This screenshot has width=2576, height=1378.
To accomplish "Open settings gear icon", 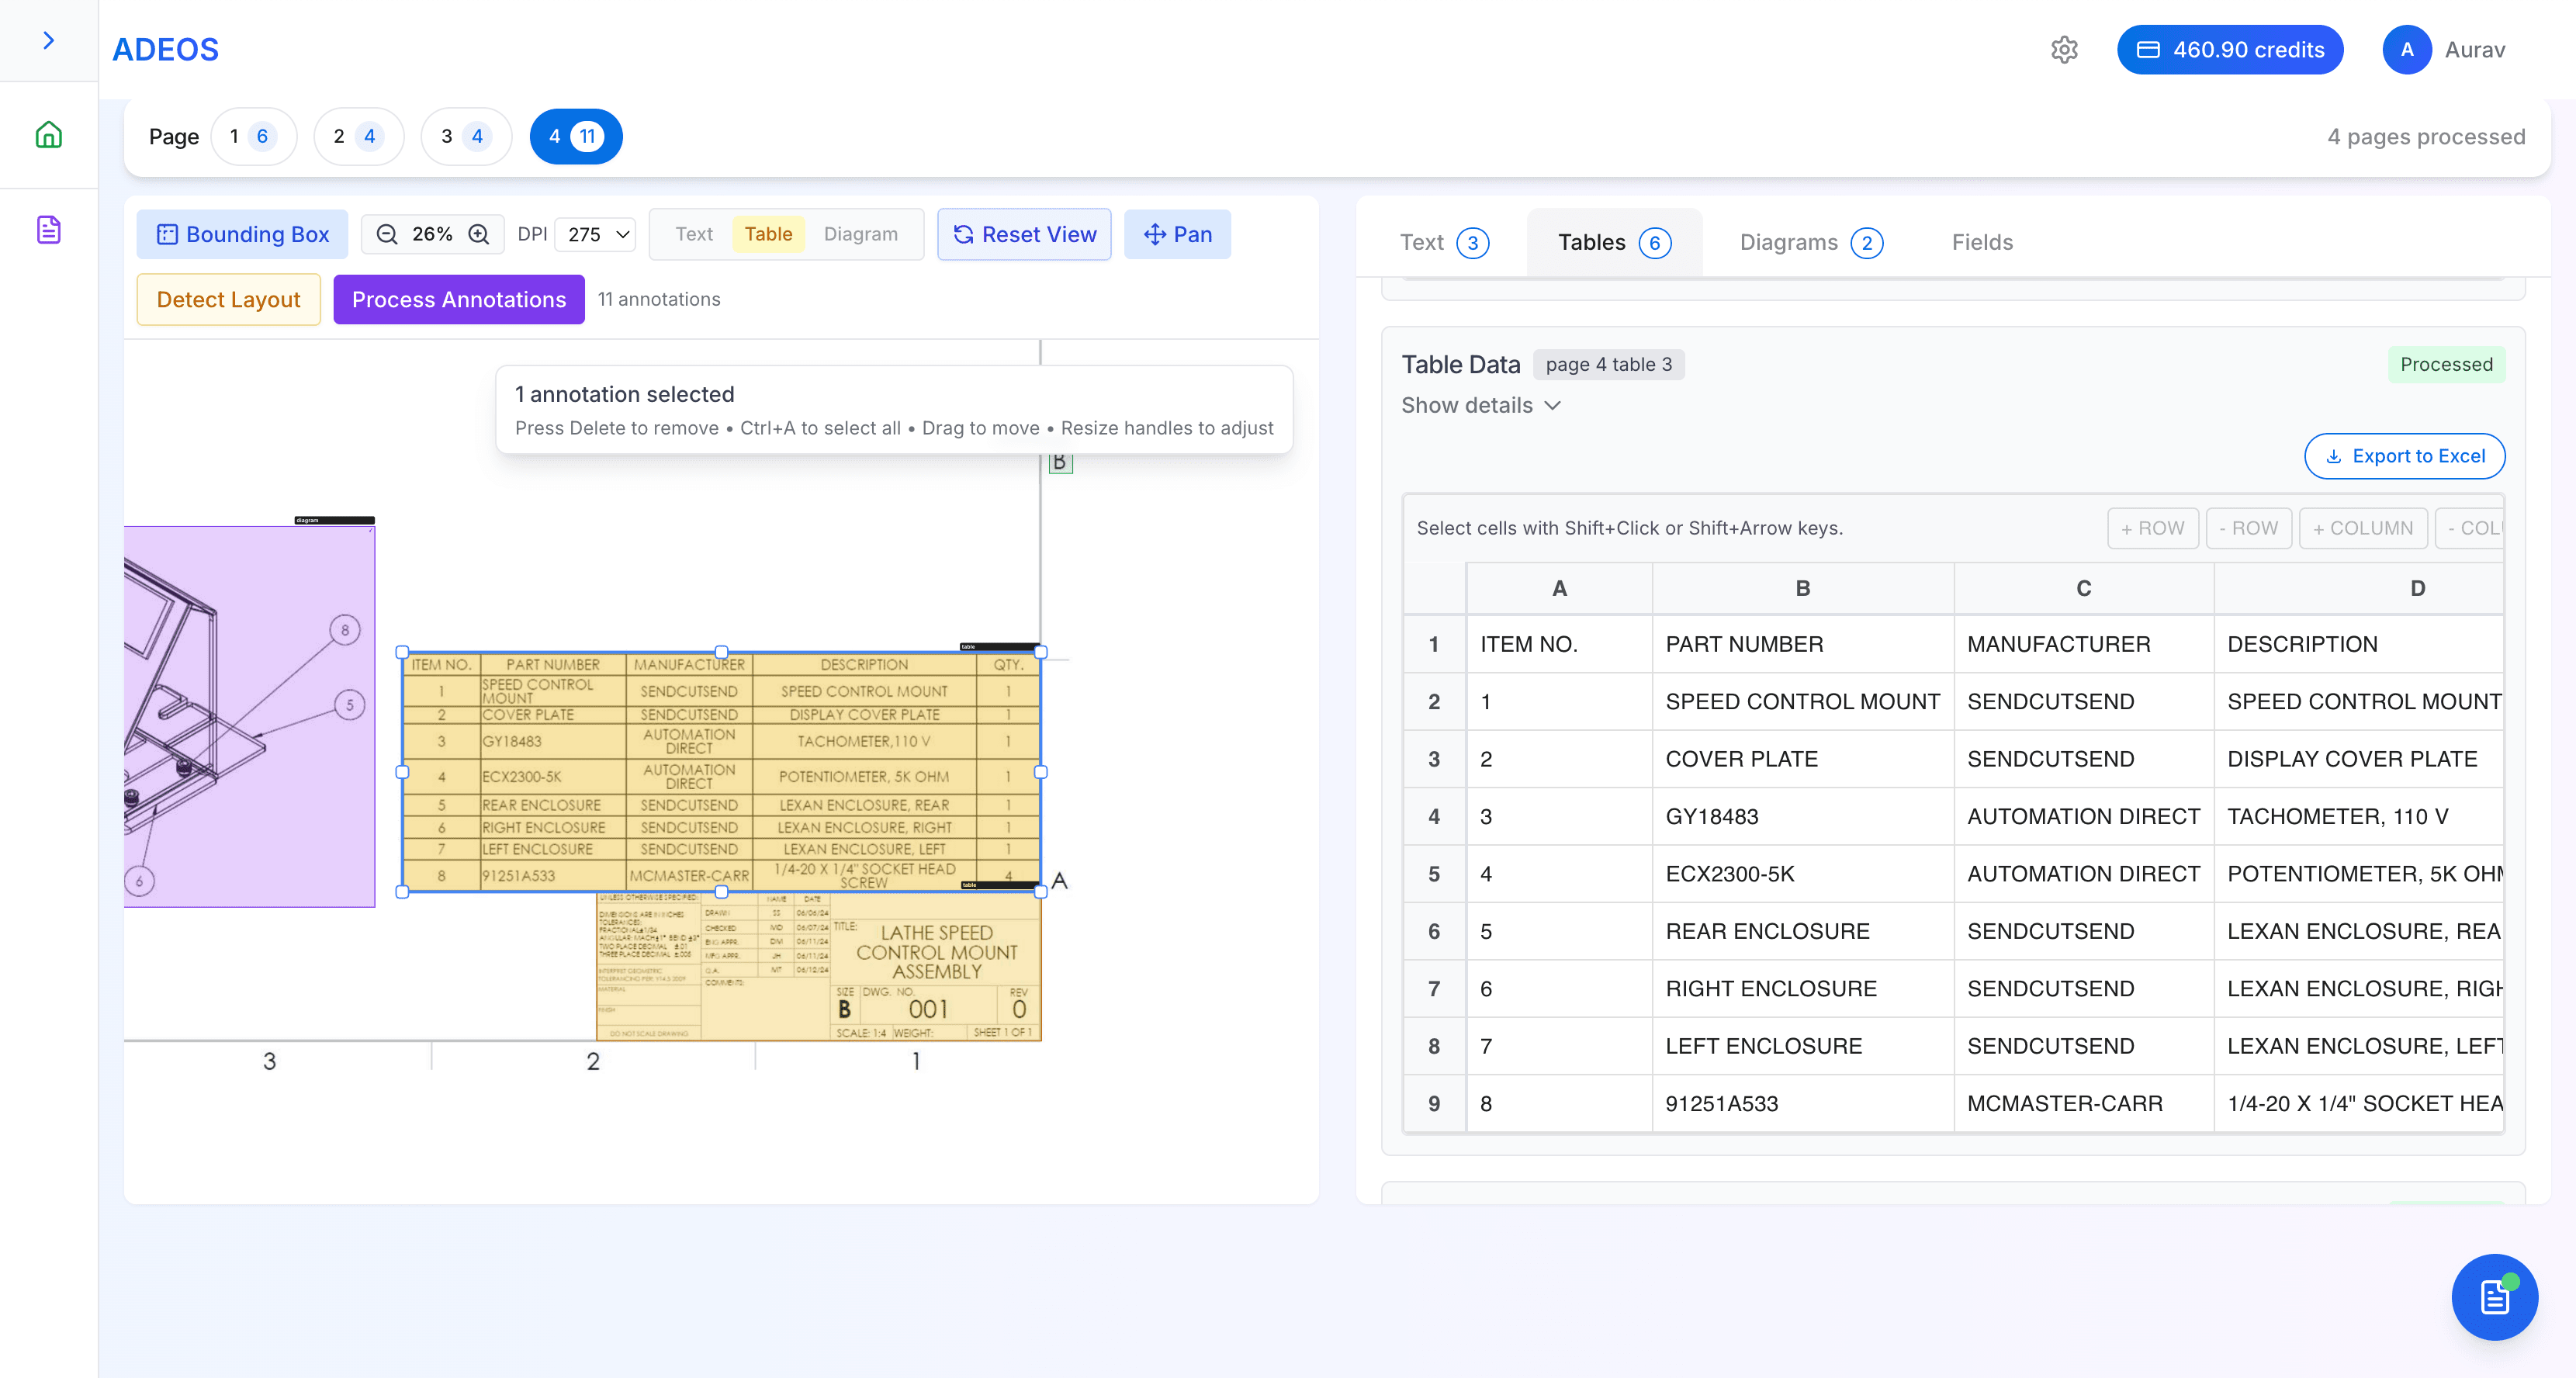I will click(2064, 50).
